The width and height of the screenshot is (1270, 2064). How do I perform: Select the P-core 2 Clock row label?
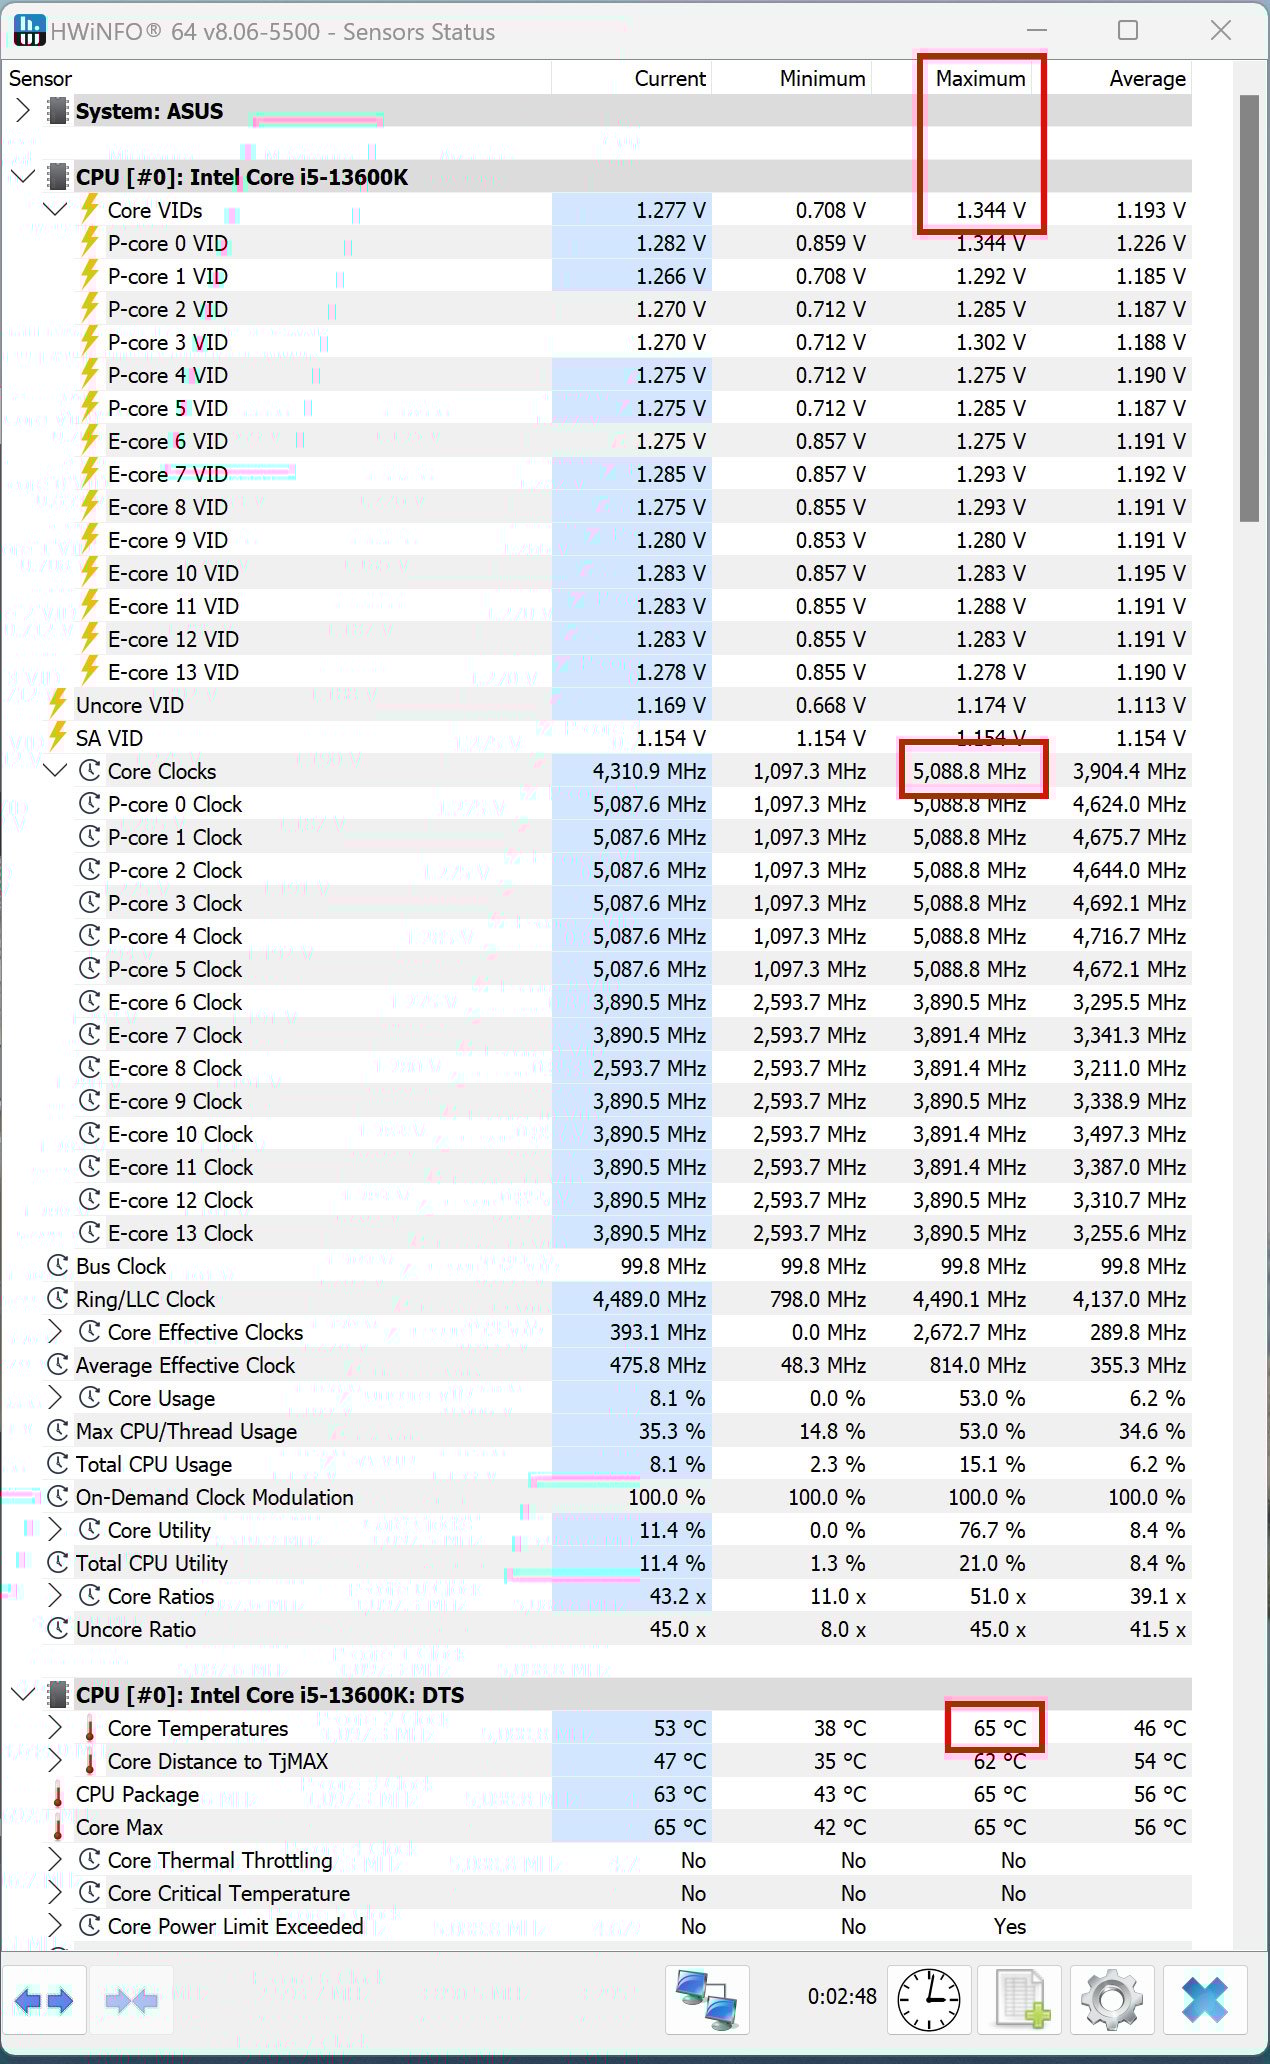[175, 870]
